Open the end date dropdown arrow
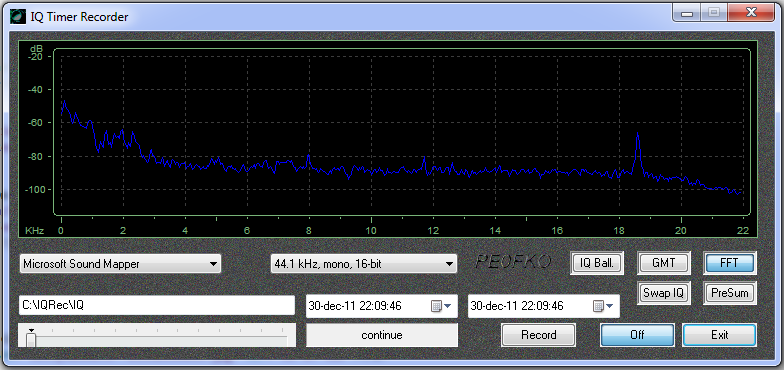 coord(610,306)
